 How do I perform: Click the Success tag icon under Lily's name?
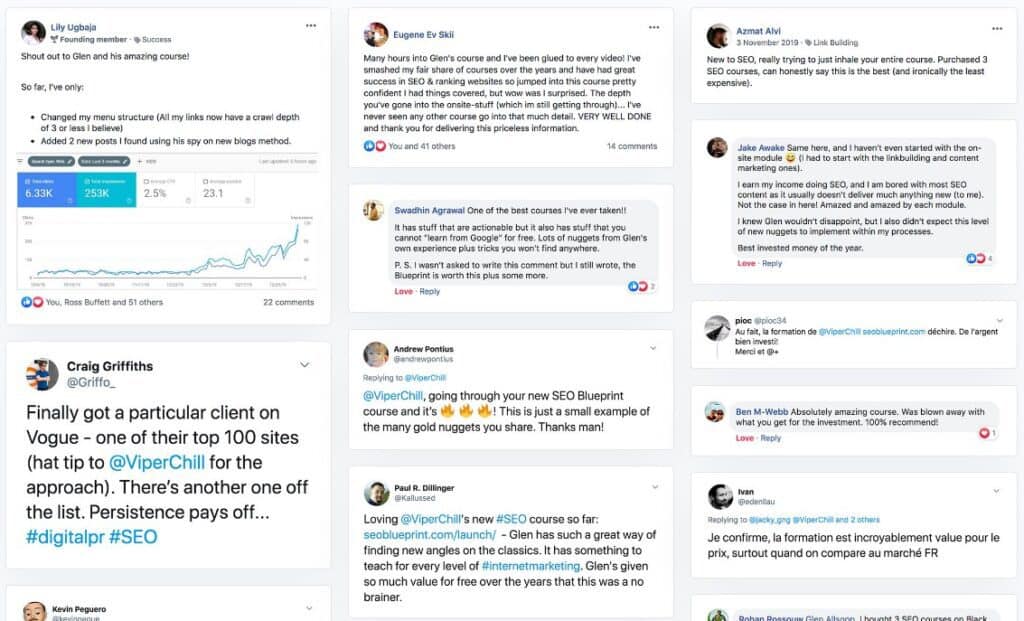tap(137, 39)
